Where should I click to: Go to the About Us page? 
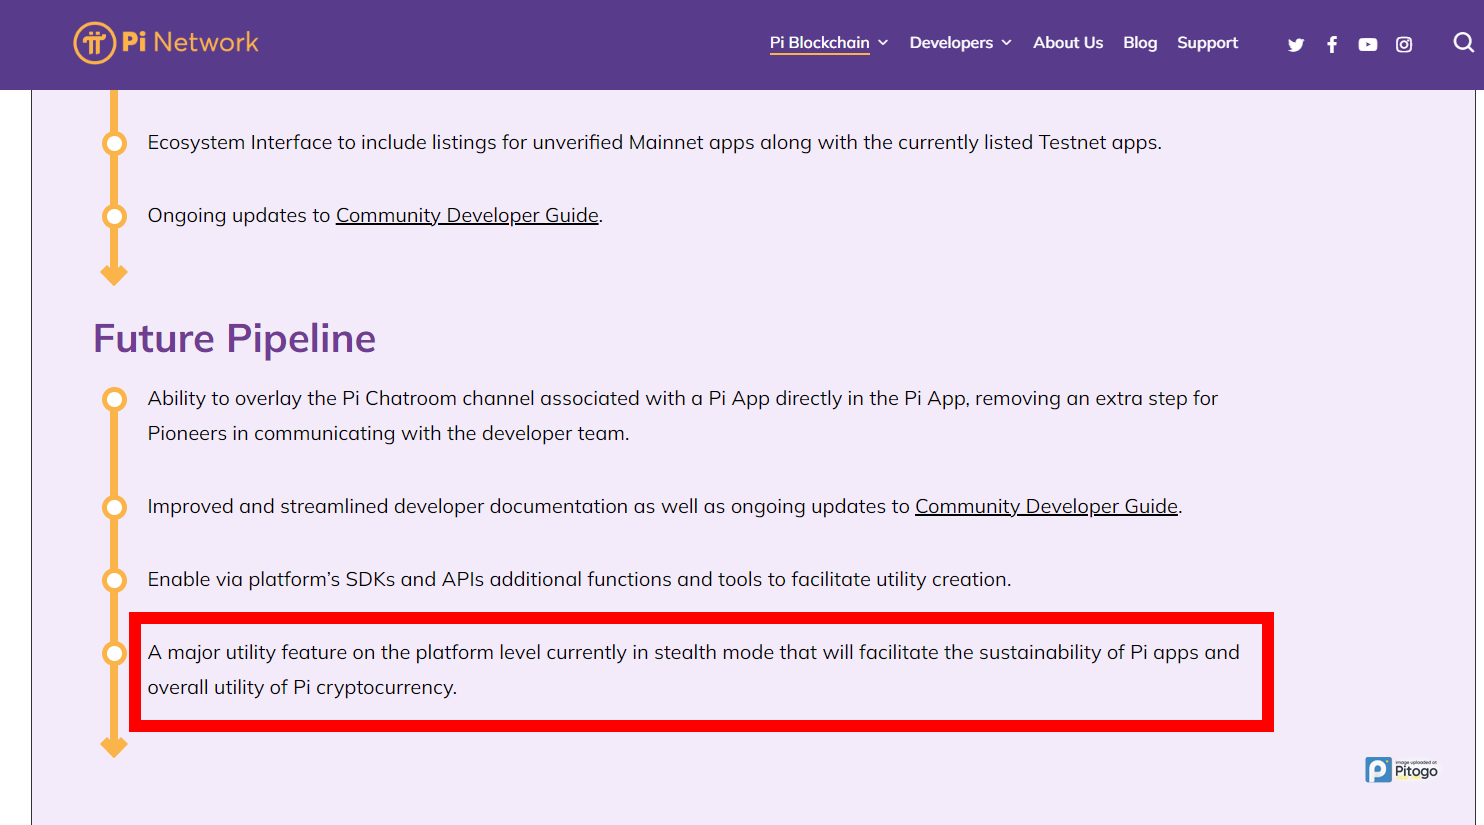1067,43
